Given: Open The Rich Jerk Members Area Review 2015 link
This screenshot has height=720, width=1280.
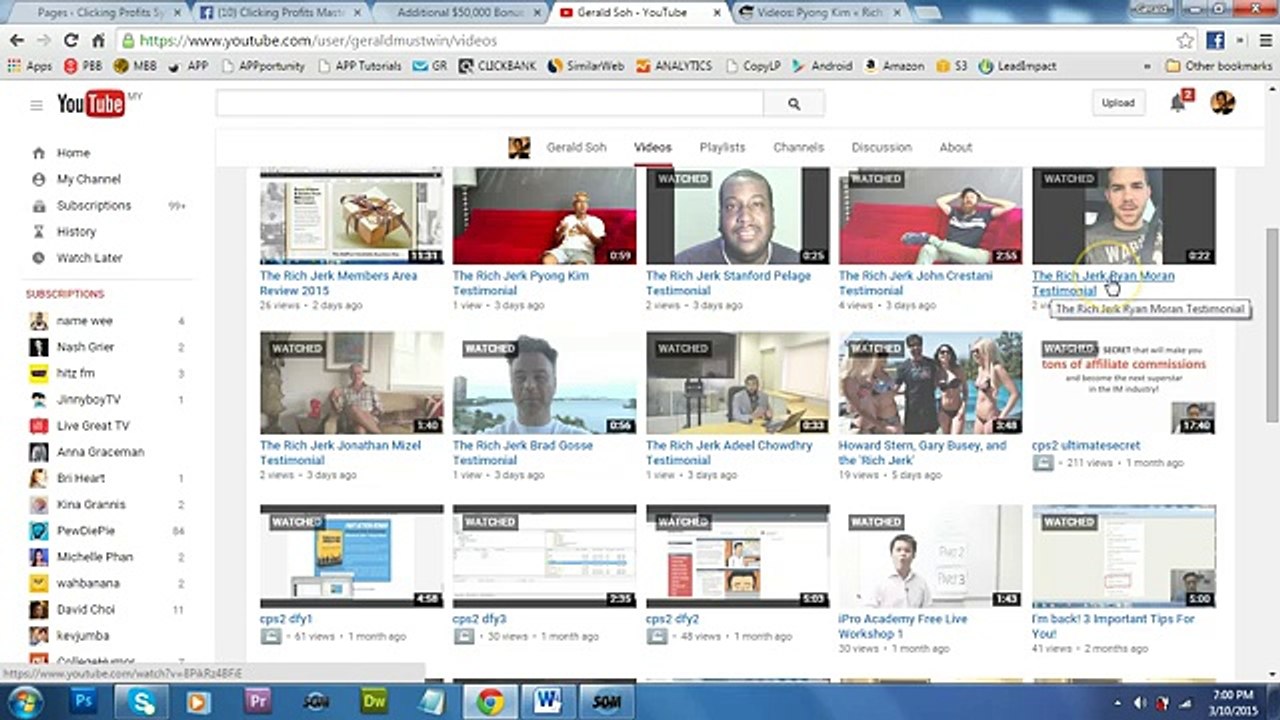Looking at the screenshot, I should [338, 283].
